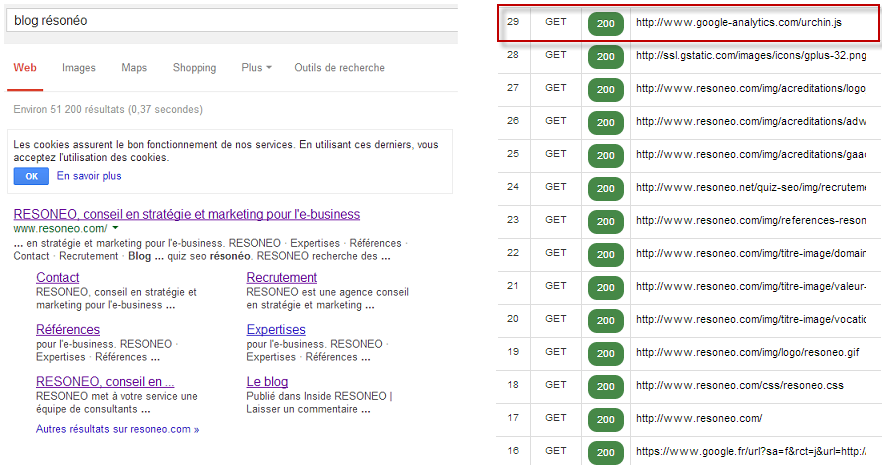The width and height of the screenshot is (882, 471).
Task: Select the google.fr/url?sa=f request URL
Action: point(751,451)
